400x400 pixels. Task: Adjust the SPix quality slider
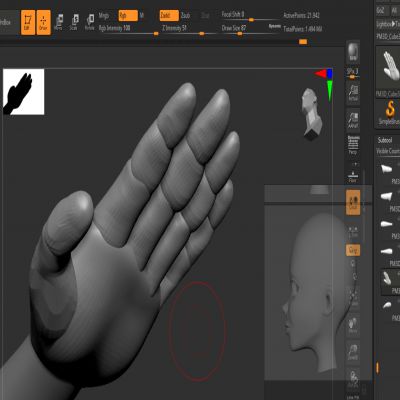pyautogui.click(x=352, y=74)
